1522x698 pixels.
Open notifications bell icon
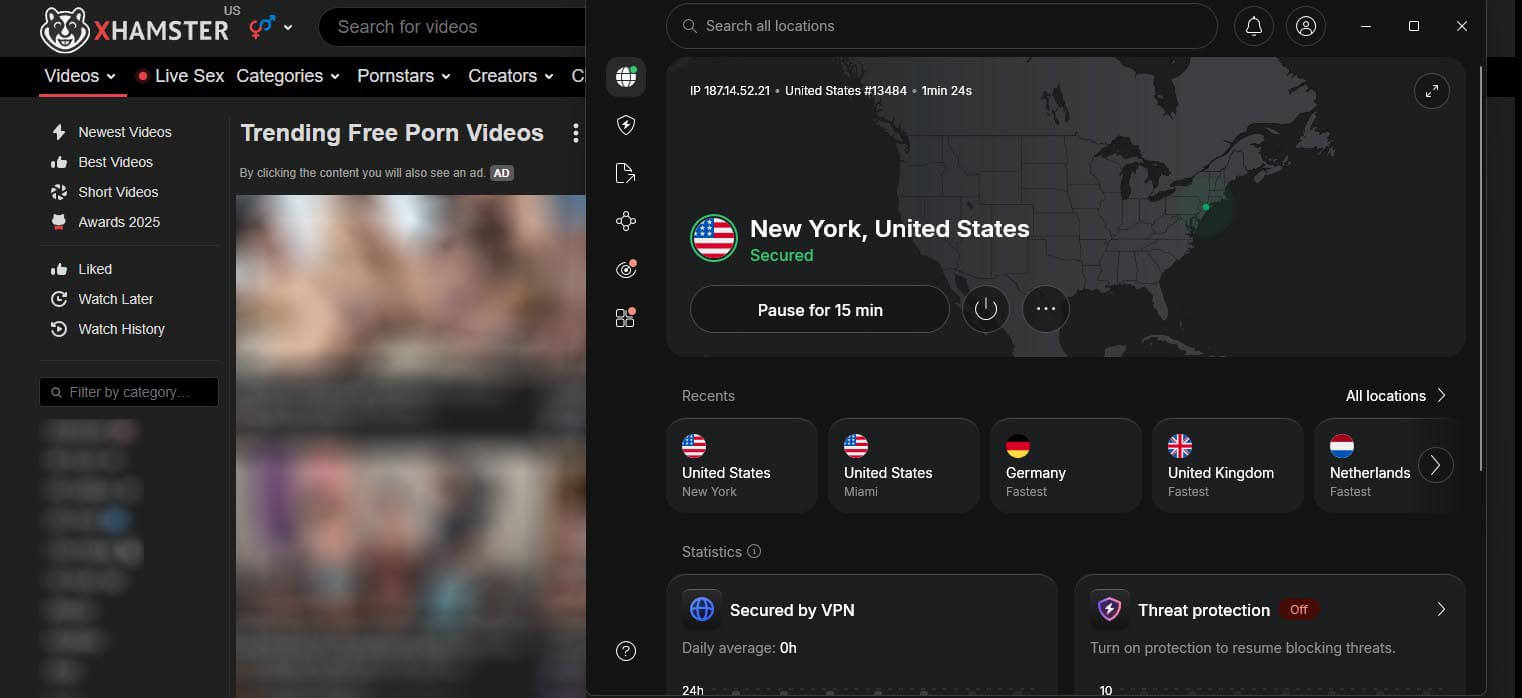(x=1254, y=27)
